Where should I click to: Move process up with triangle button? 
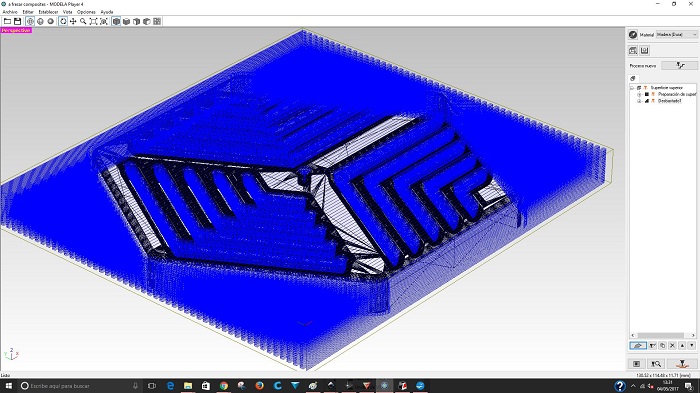[x=682, y=345]
